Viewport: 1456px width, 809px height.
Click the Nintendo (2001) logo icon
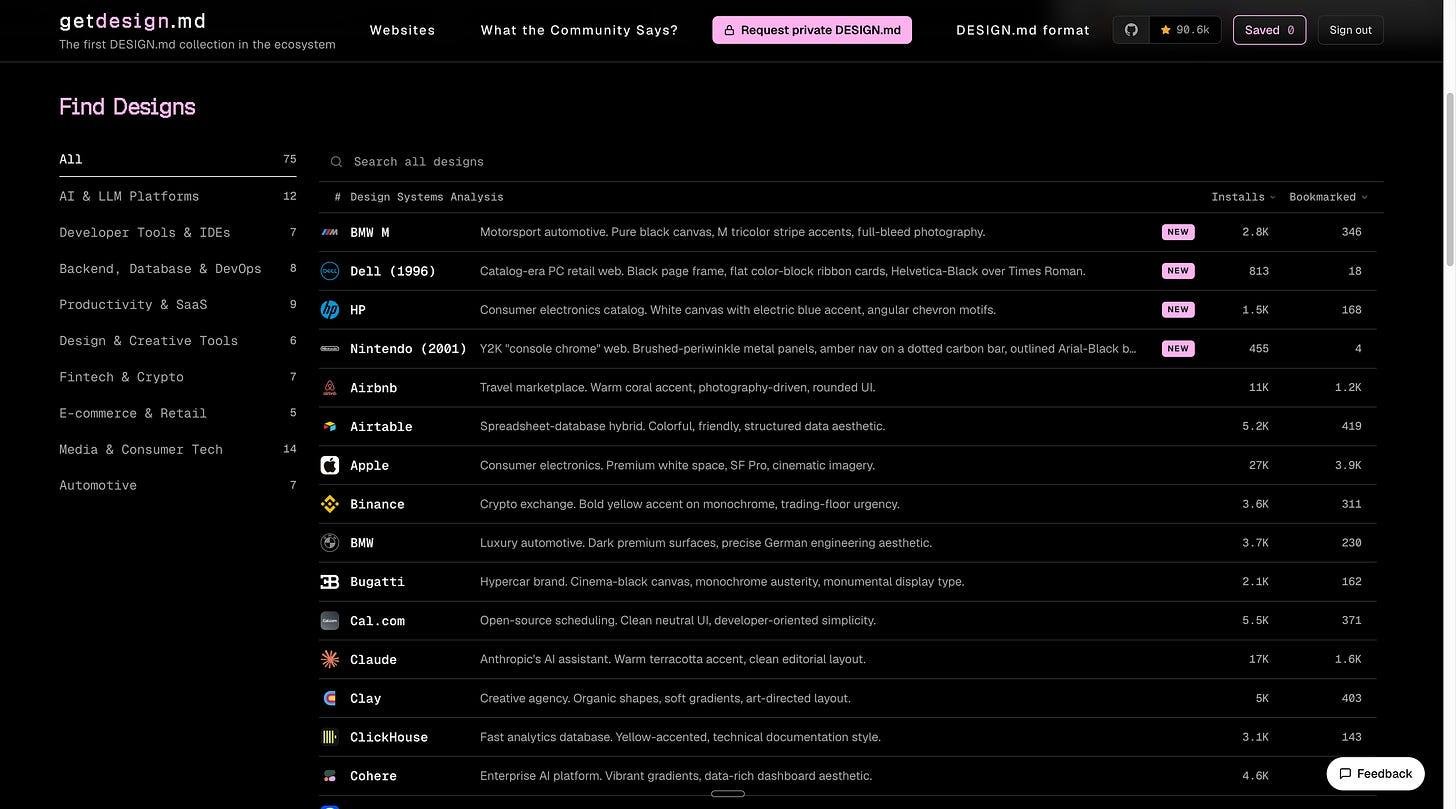coord(329,349)
